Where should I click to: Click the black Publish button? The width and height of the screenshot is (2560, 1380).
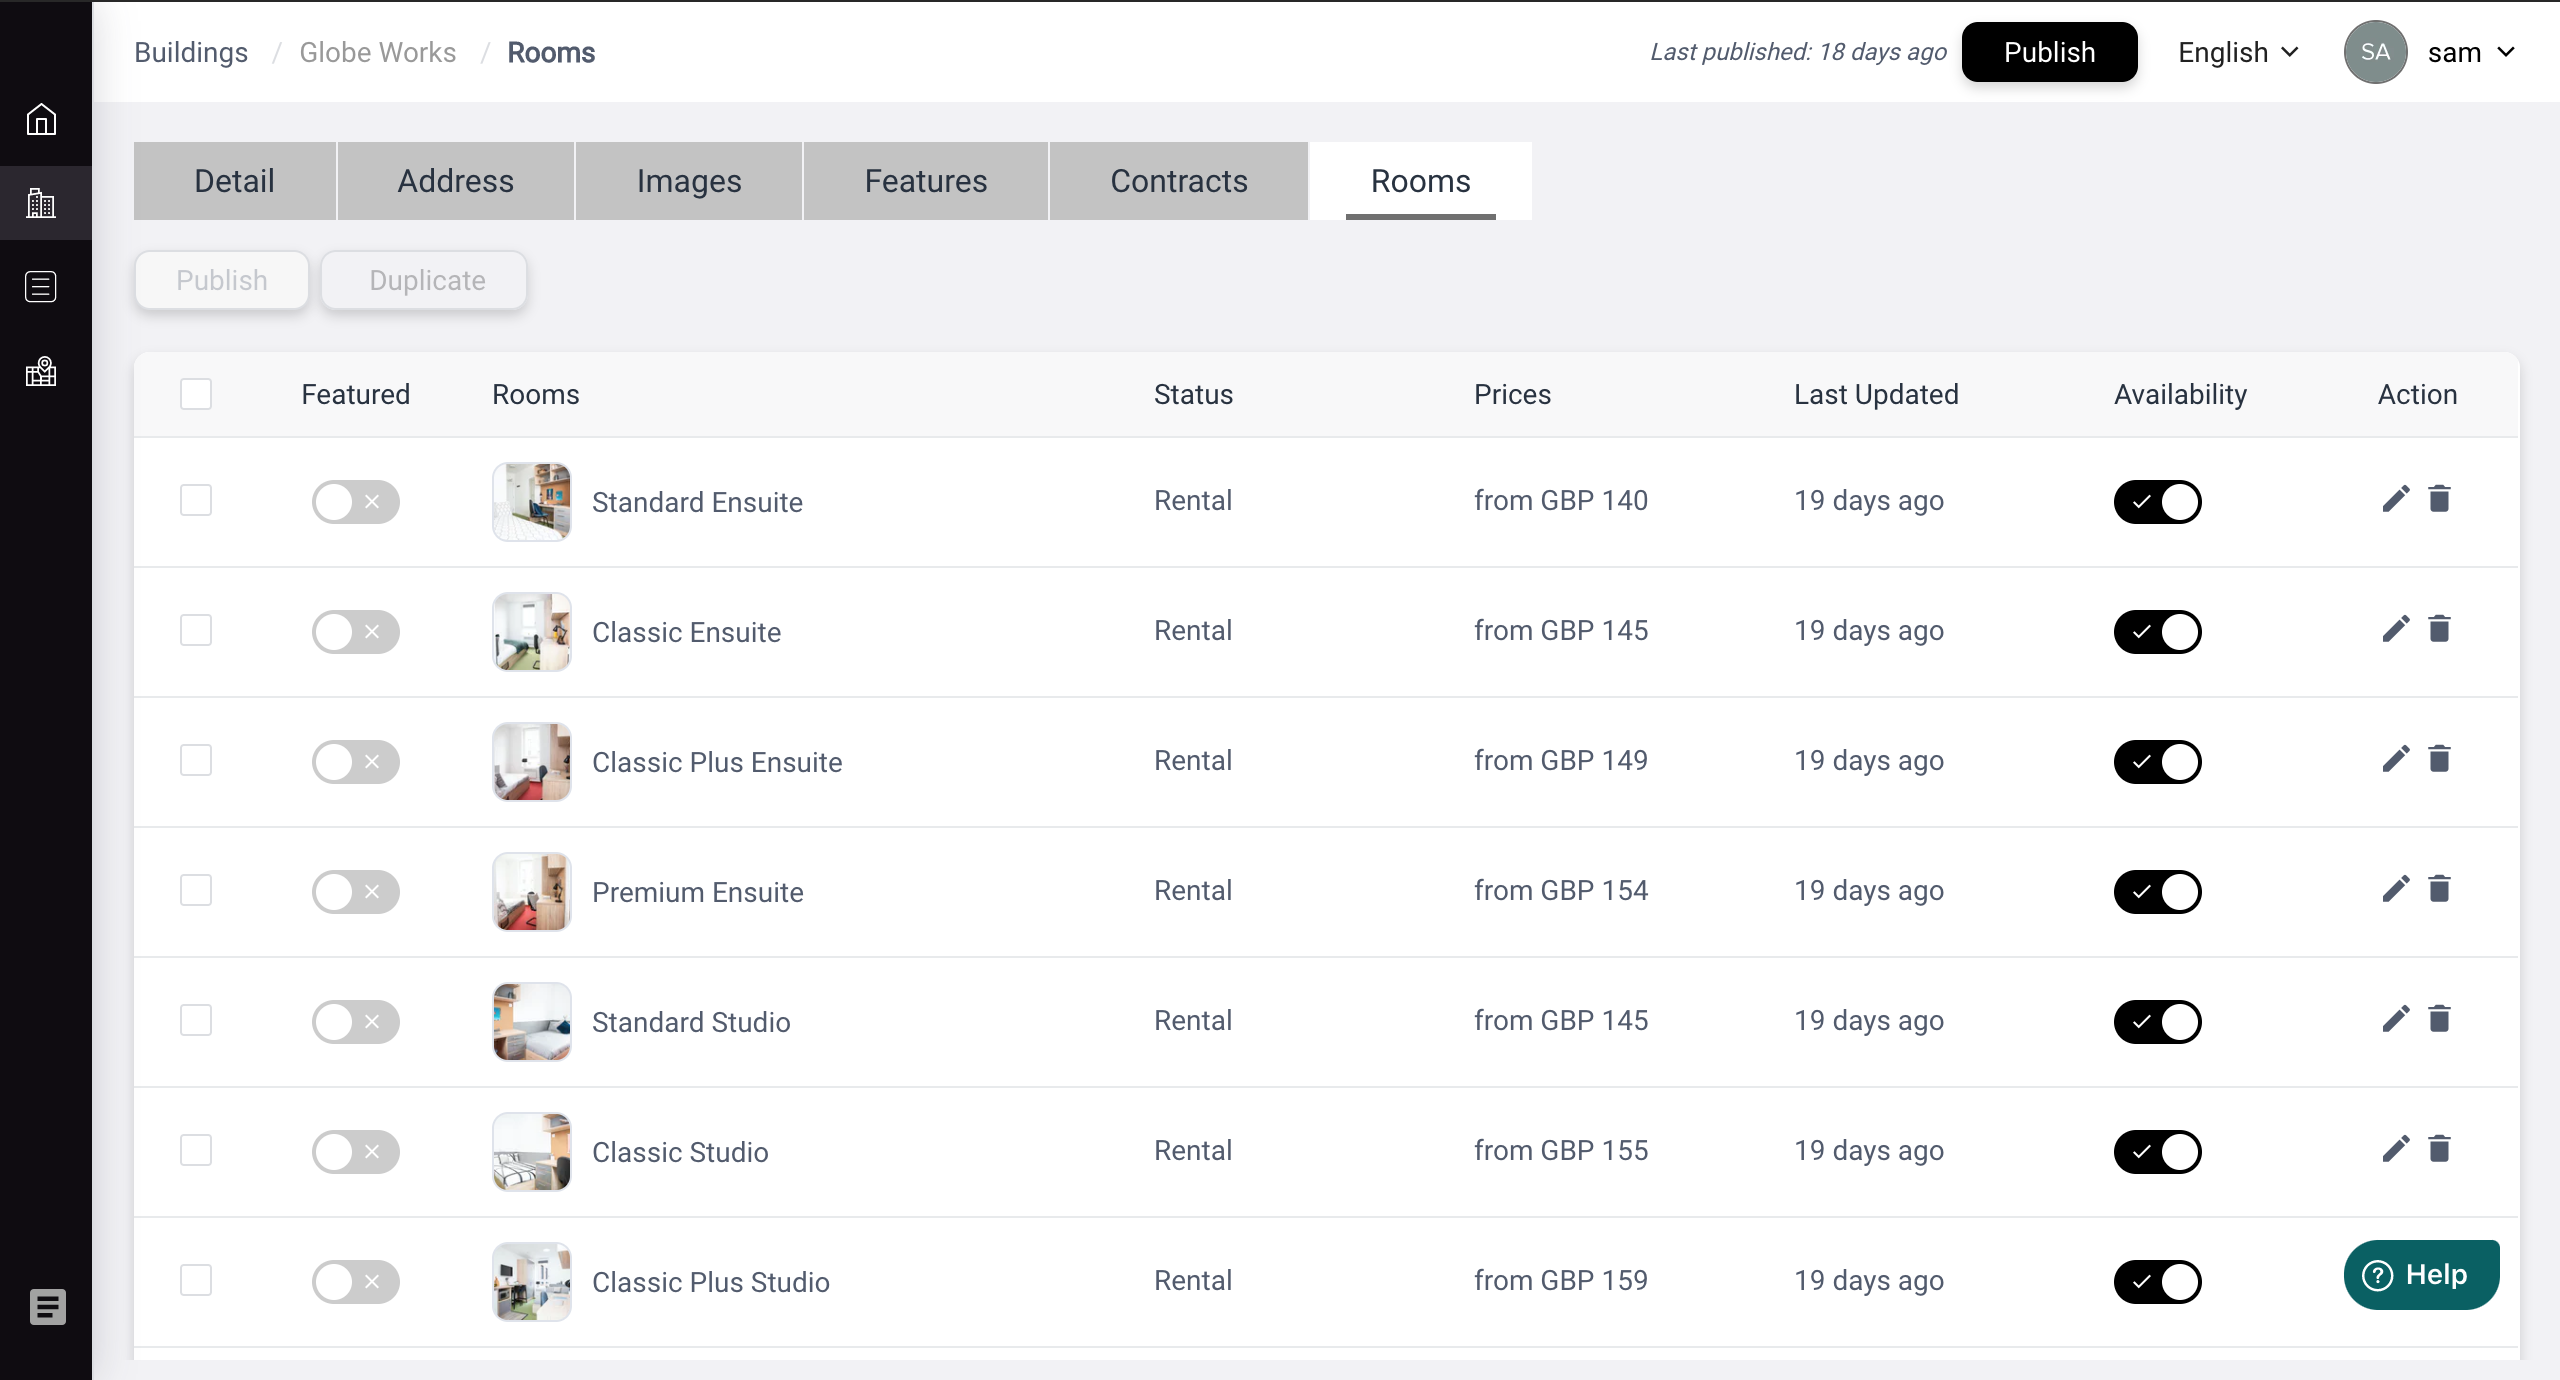tap(2049, 52)
